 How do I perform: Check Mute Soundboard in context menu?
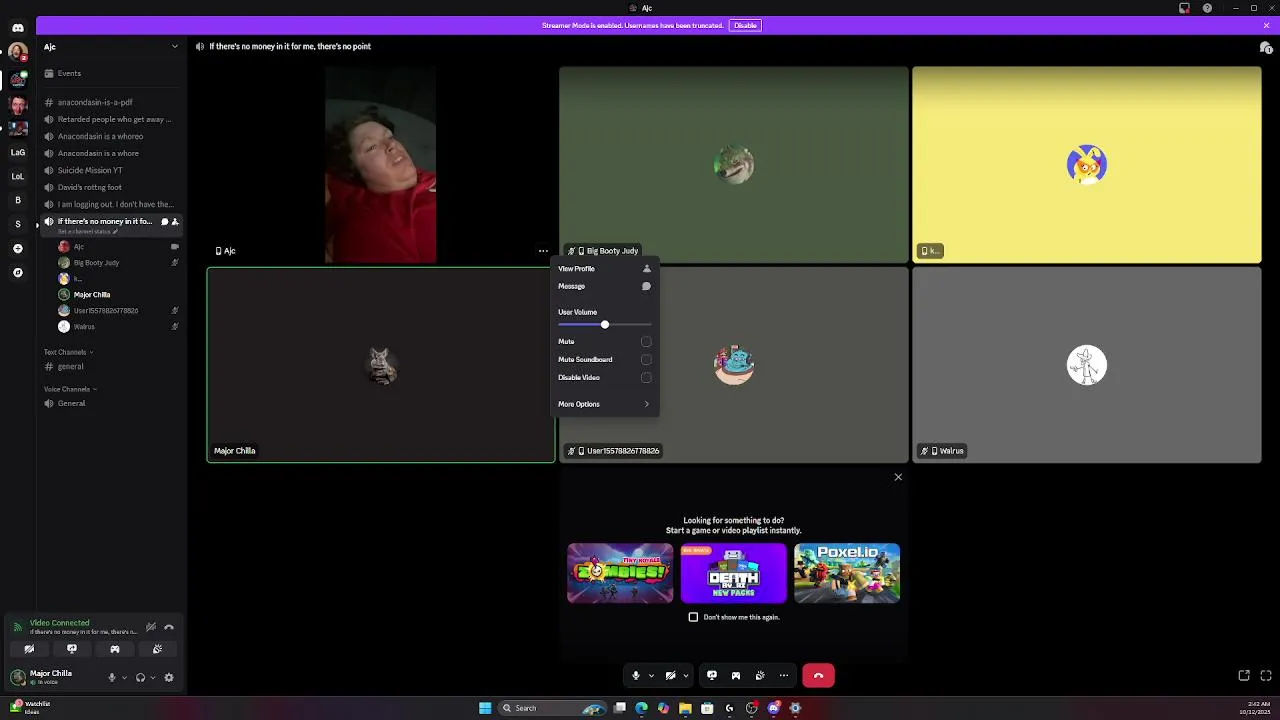point(646,360)
